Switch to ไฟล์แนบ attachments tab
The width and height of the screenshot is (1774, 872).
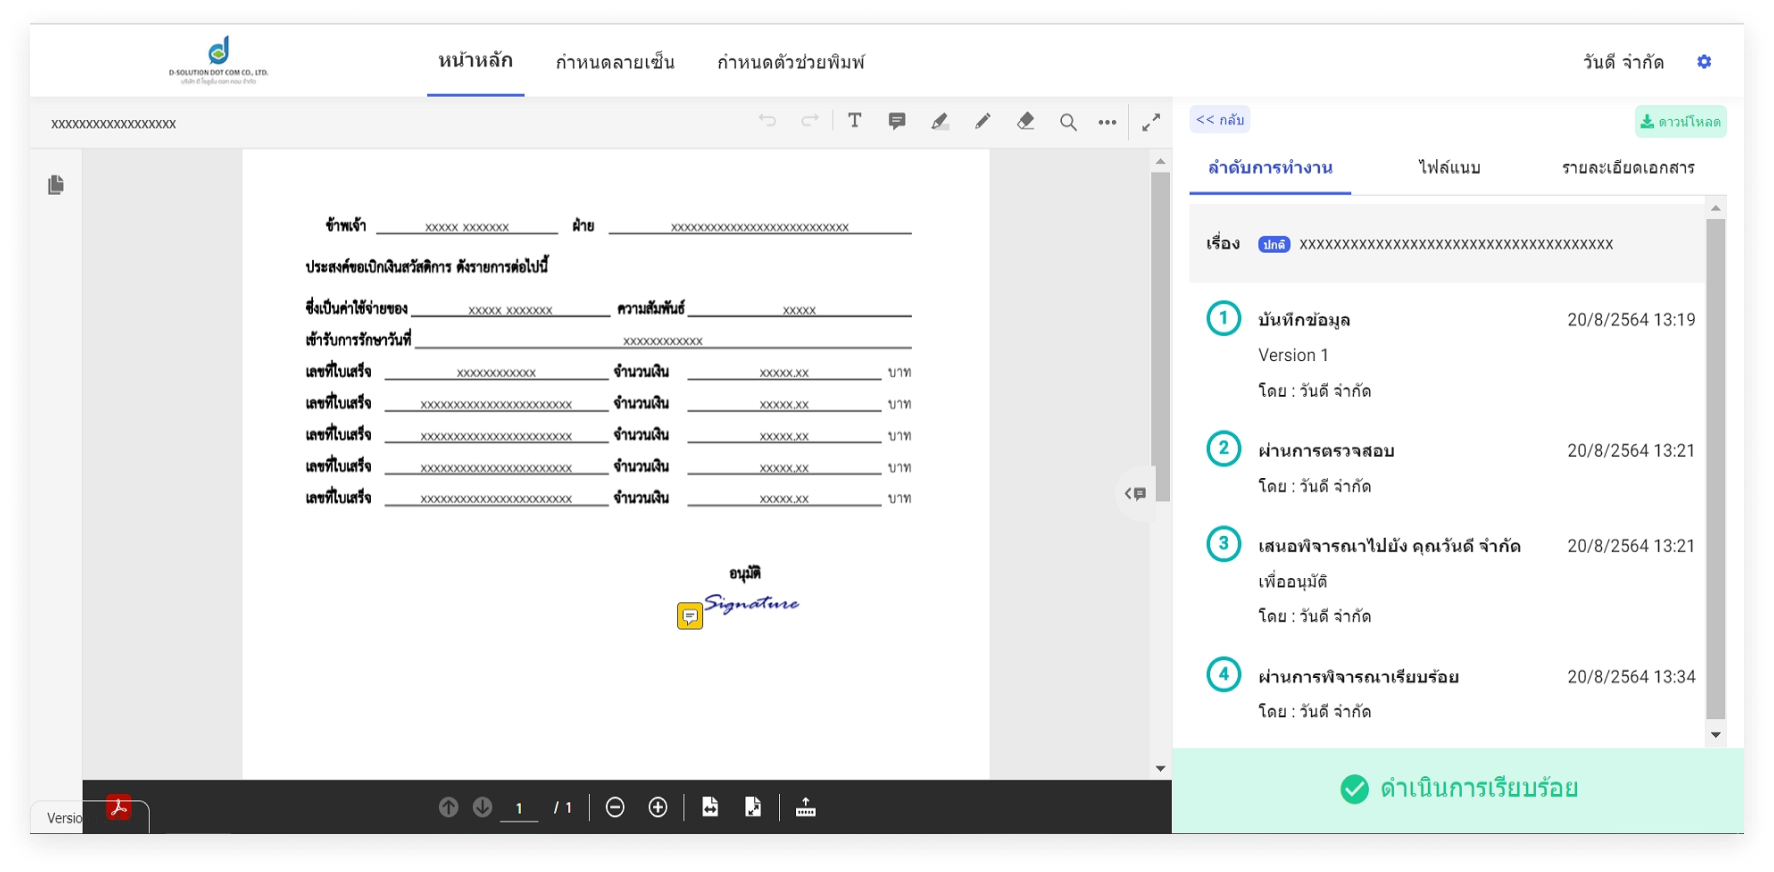coord(1449,168)
